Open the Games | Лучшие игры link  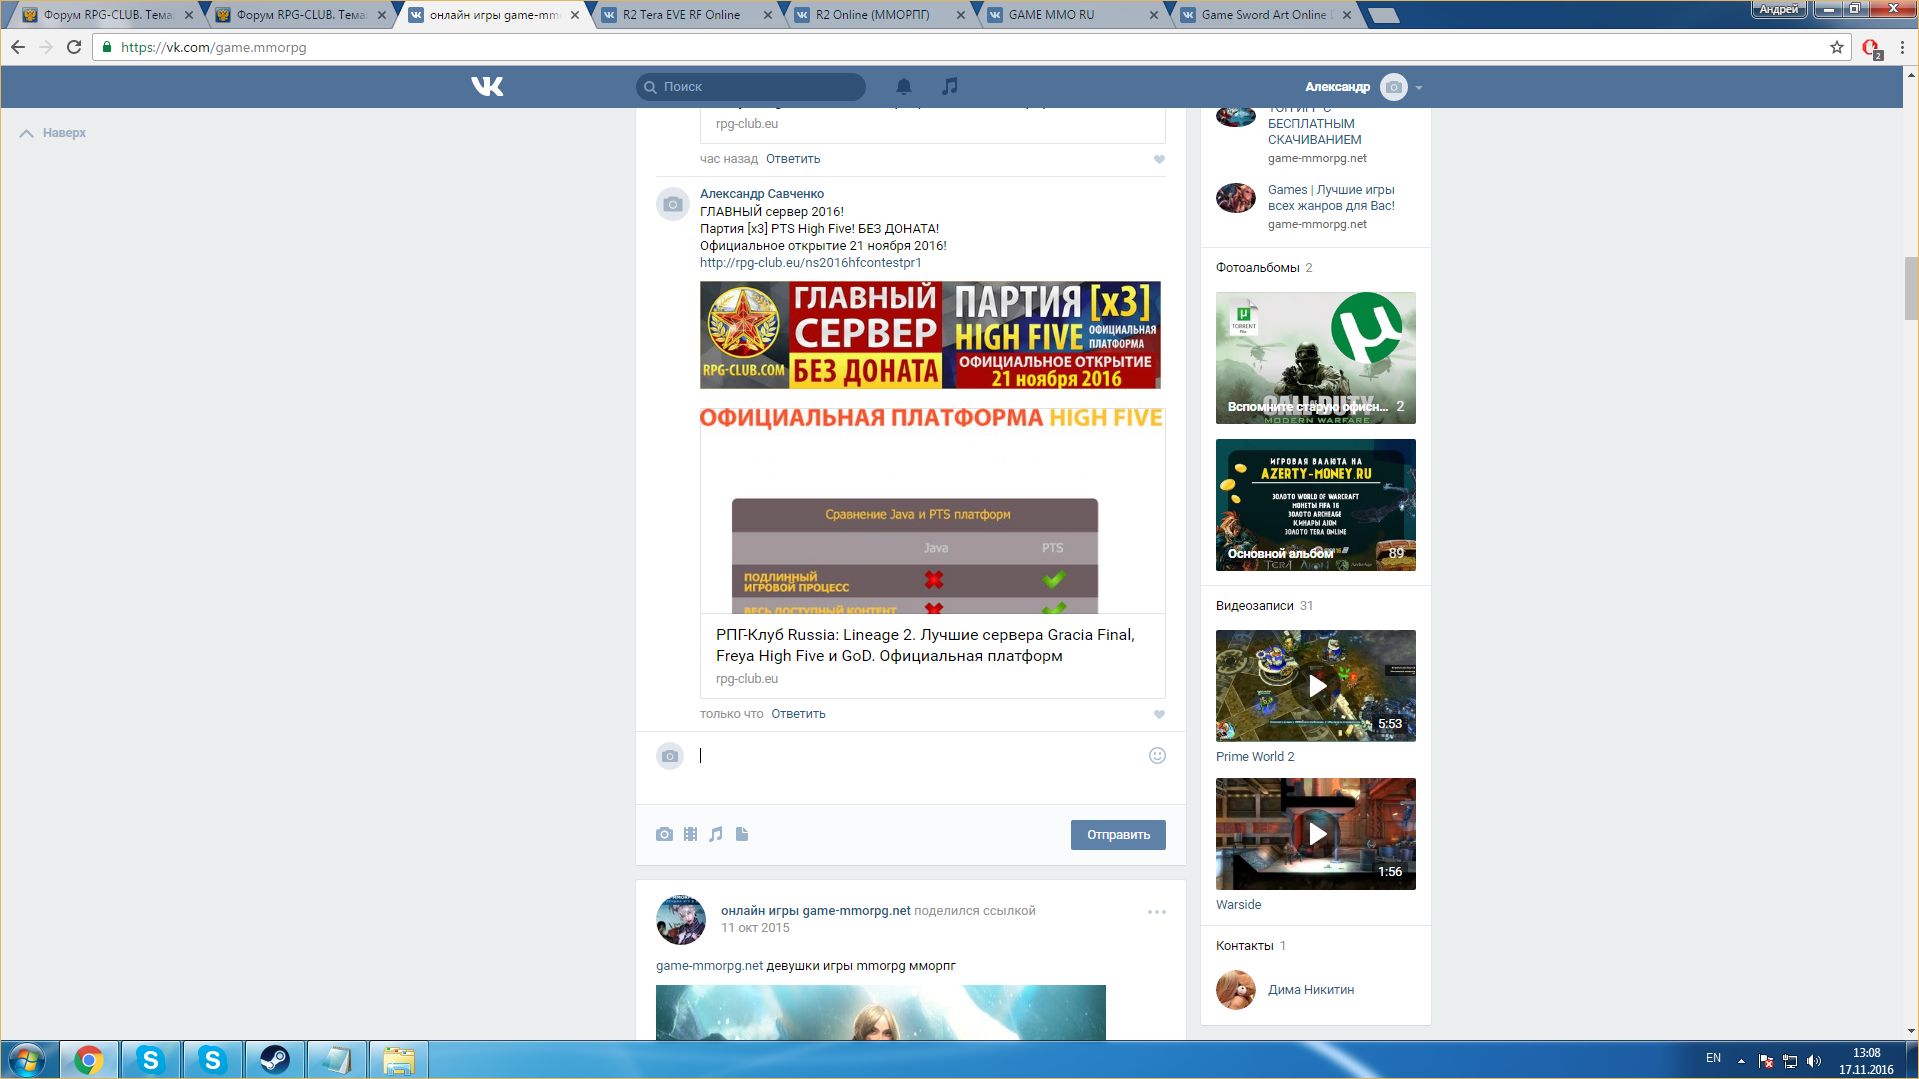[1331, 198]
